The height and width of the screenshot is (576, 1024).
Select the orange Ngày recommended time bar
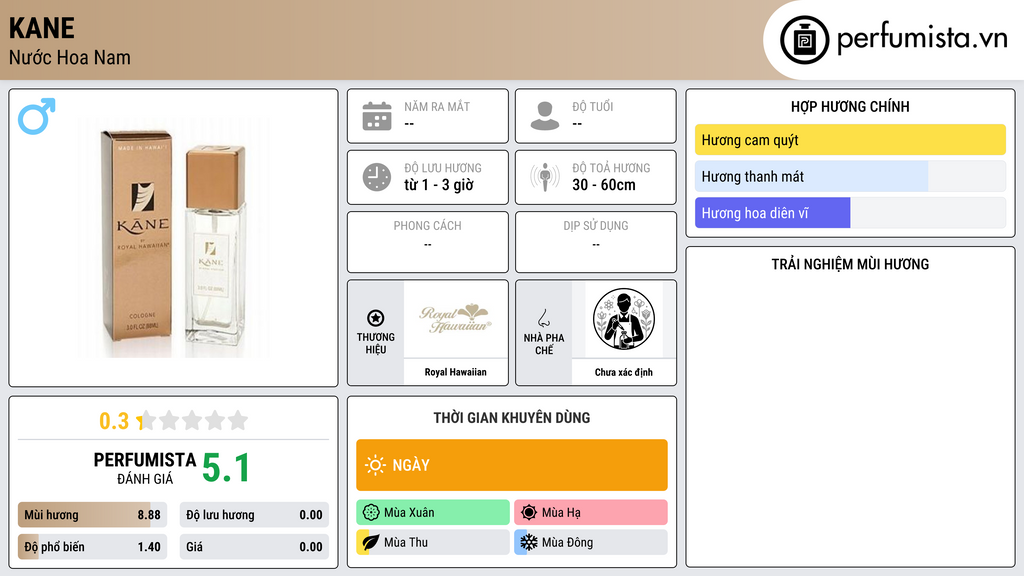click(512, 465)
